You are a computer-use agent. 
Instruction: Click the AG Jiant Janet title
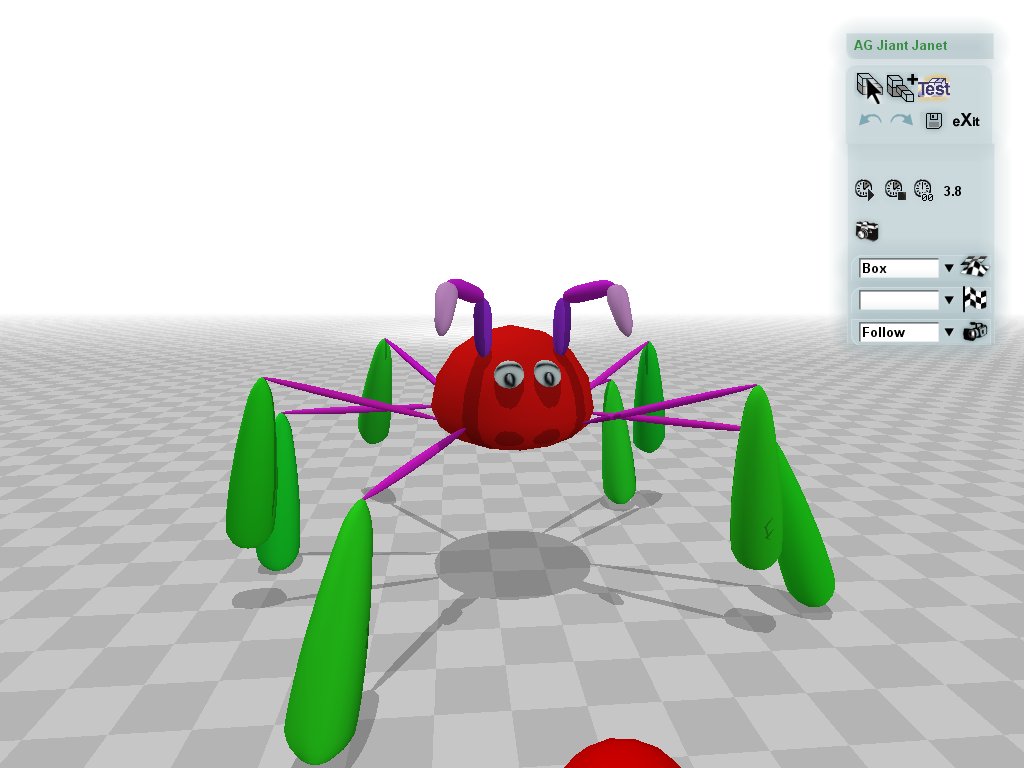coord(900,46)
